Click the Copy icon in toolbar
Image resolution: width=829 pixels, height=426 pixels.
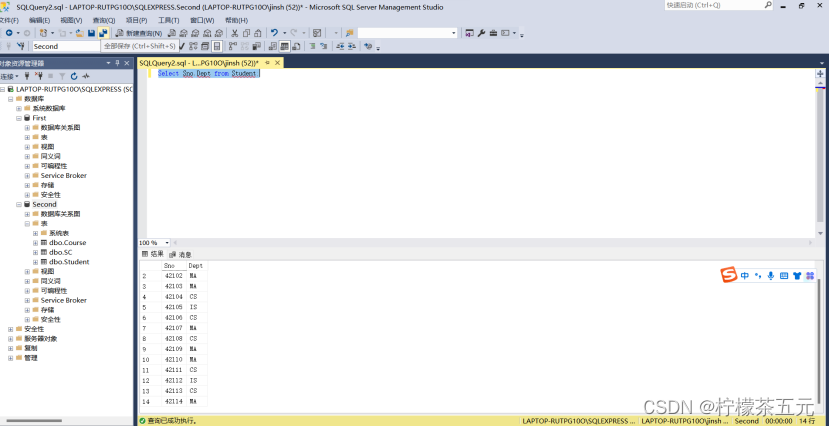[246, 33]
